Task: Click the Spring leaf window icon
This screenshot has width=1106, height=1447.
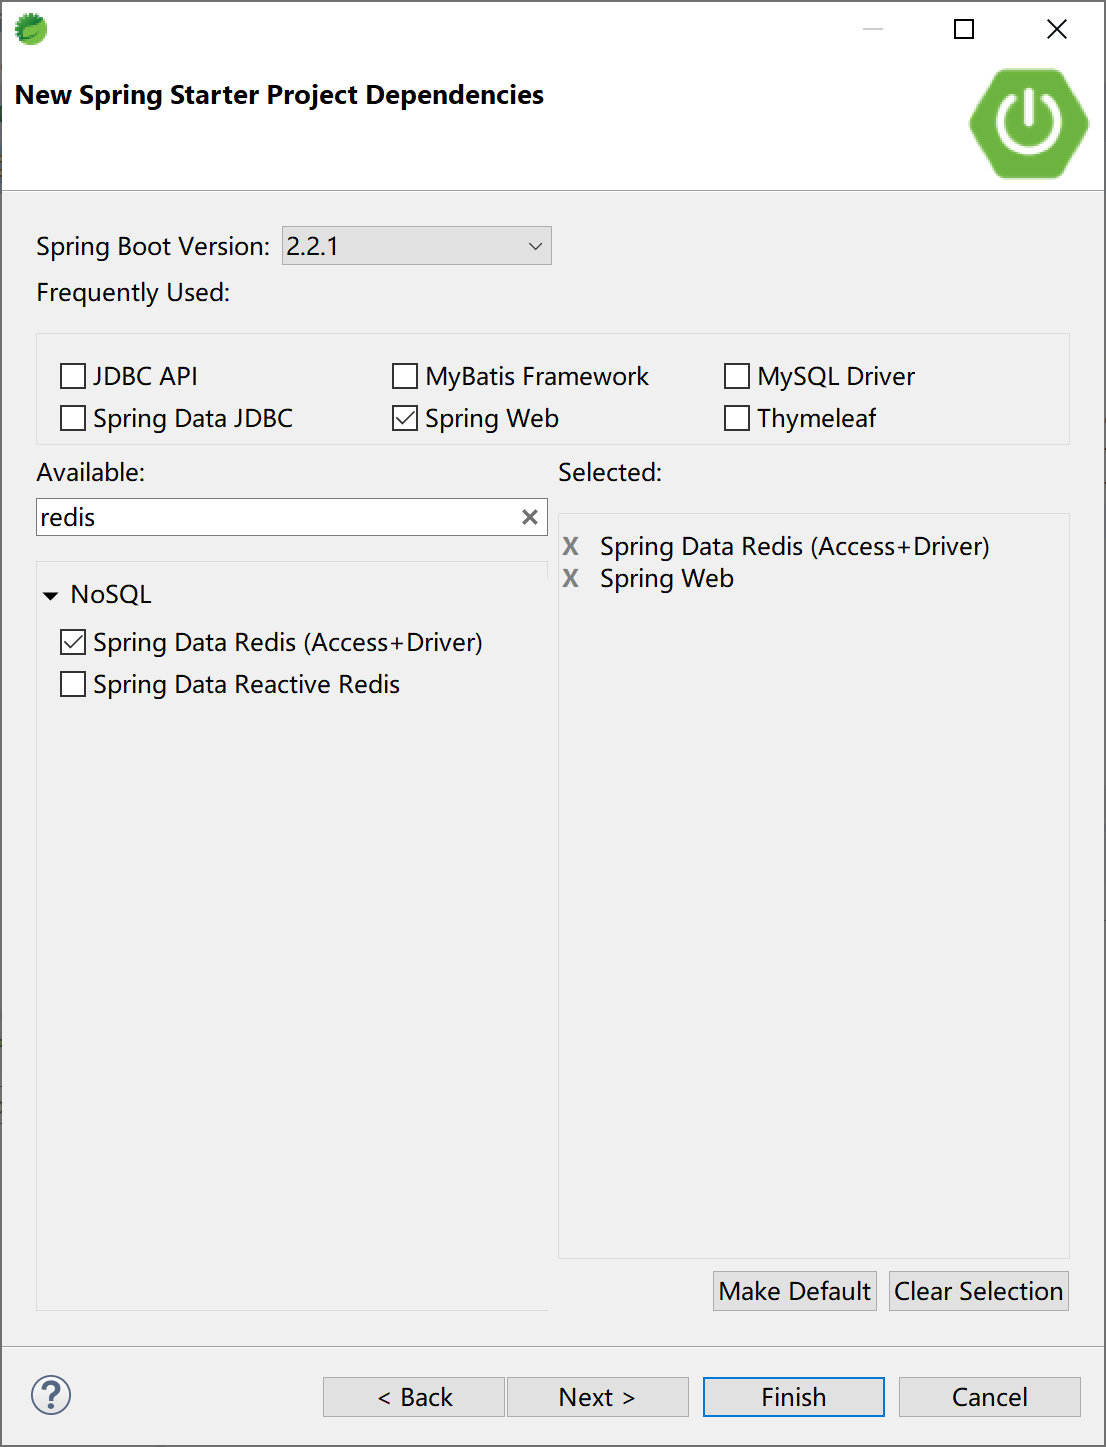Action: point(31,29)
